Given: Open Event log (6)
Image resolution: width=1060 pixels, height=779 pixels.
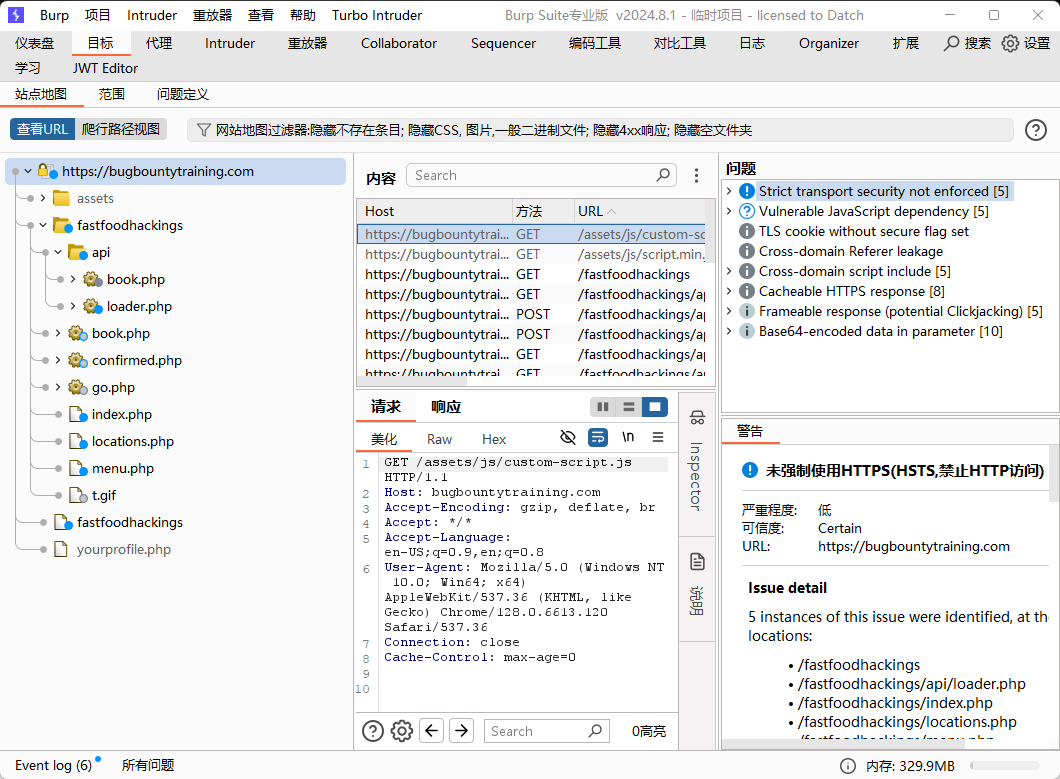Looking at the screenshot, I should (x=53, y=765).
